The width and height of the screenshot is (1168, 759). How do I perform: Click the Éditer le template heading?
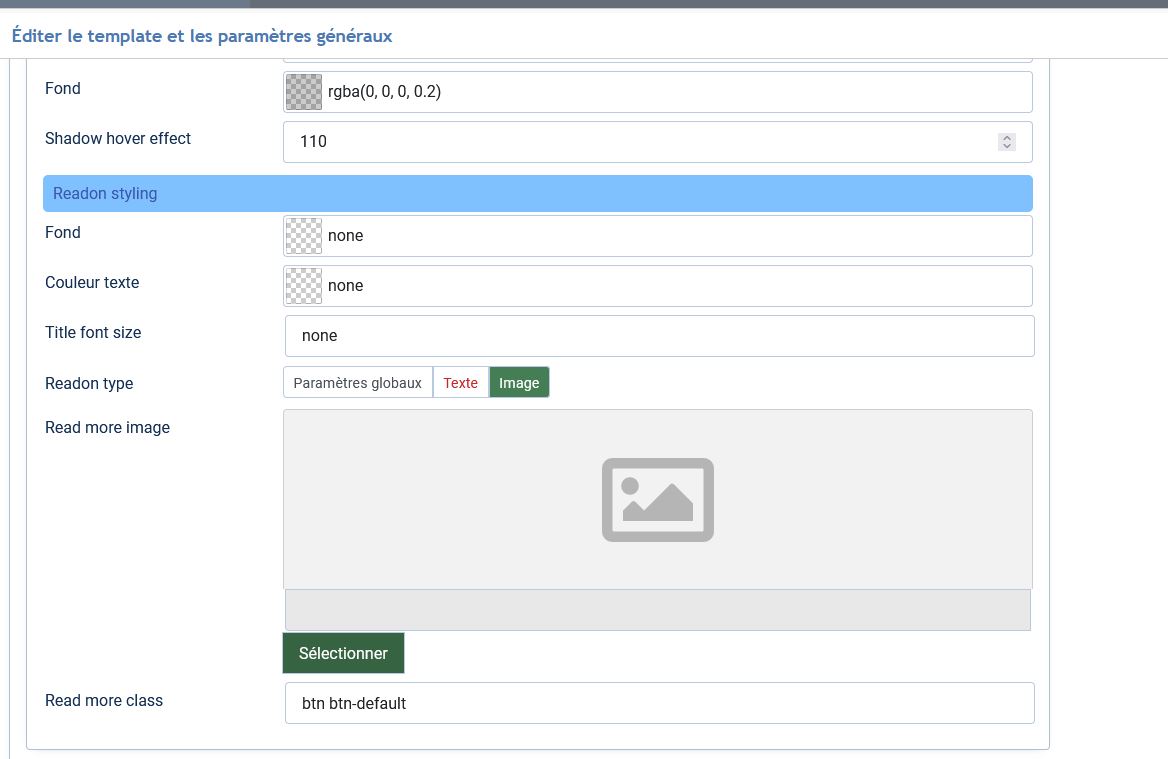[x=201, y=36]
